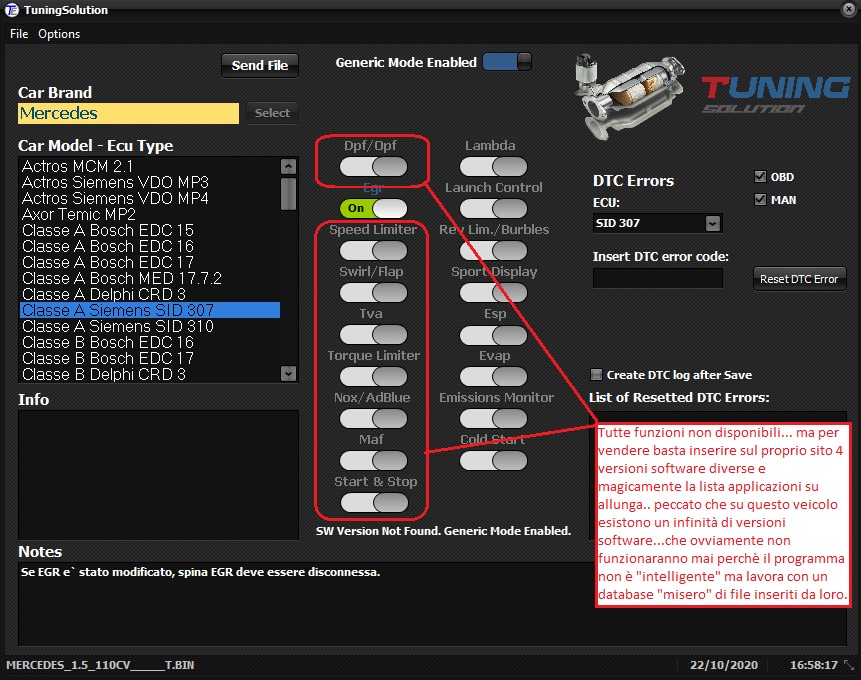The height and width of the screenshot is (680, 861).
Task: Toggle the Rev Lim./Burbles switch
Action: pyautogui.click(x=493, y=250)
